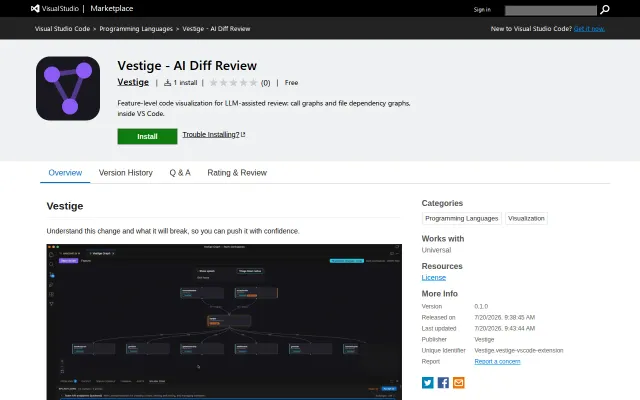Viewport: 640px width, 400px height.
Task: Click the Report a concern link
Action: point(497,362)
